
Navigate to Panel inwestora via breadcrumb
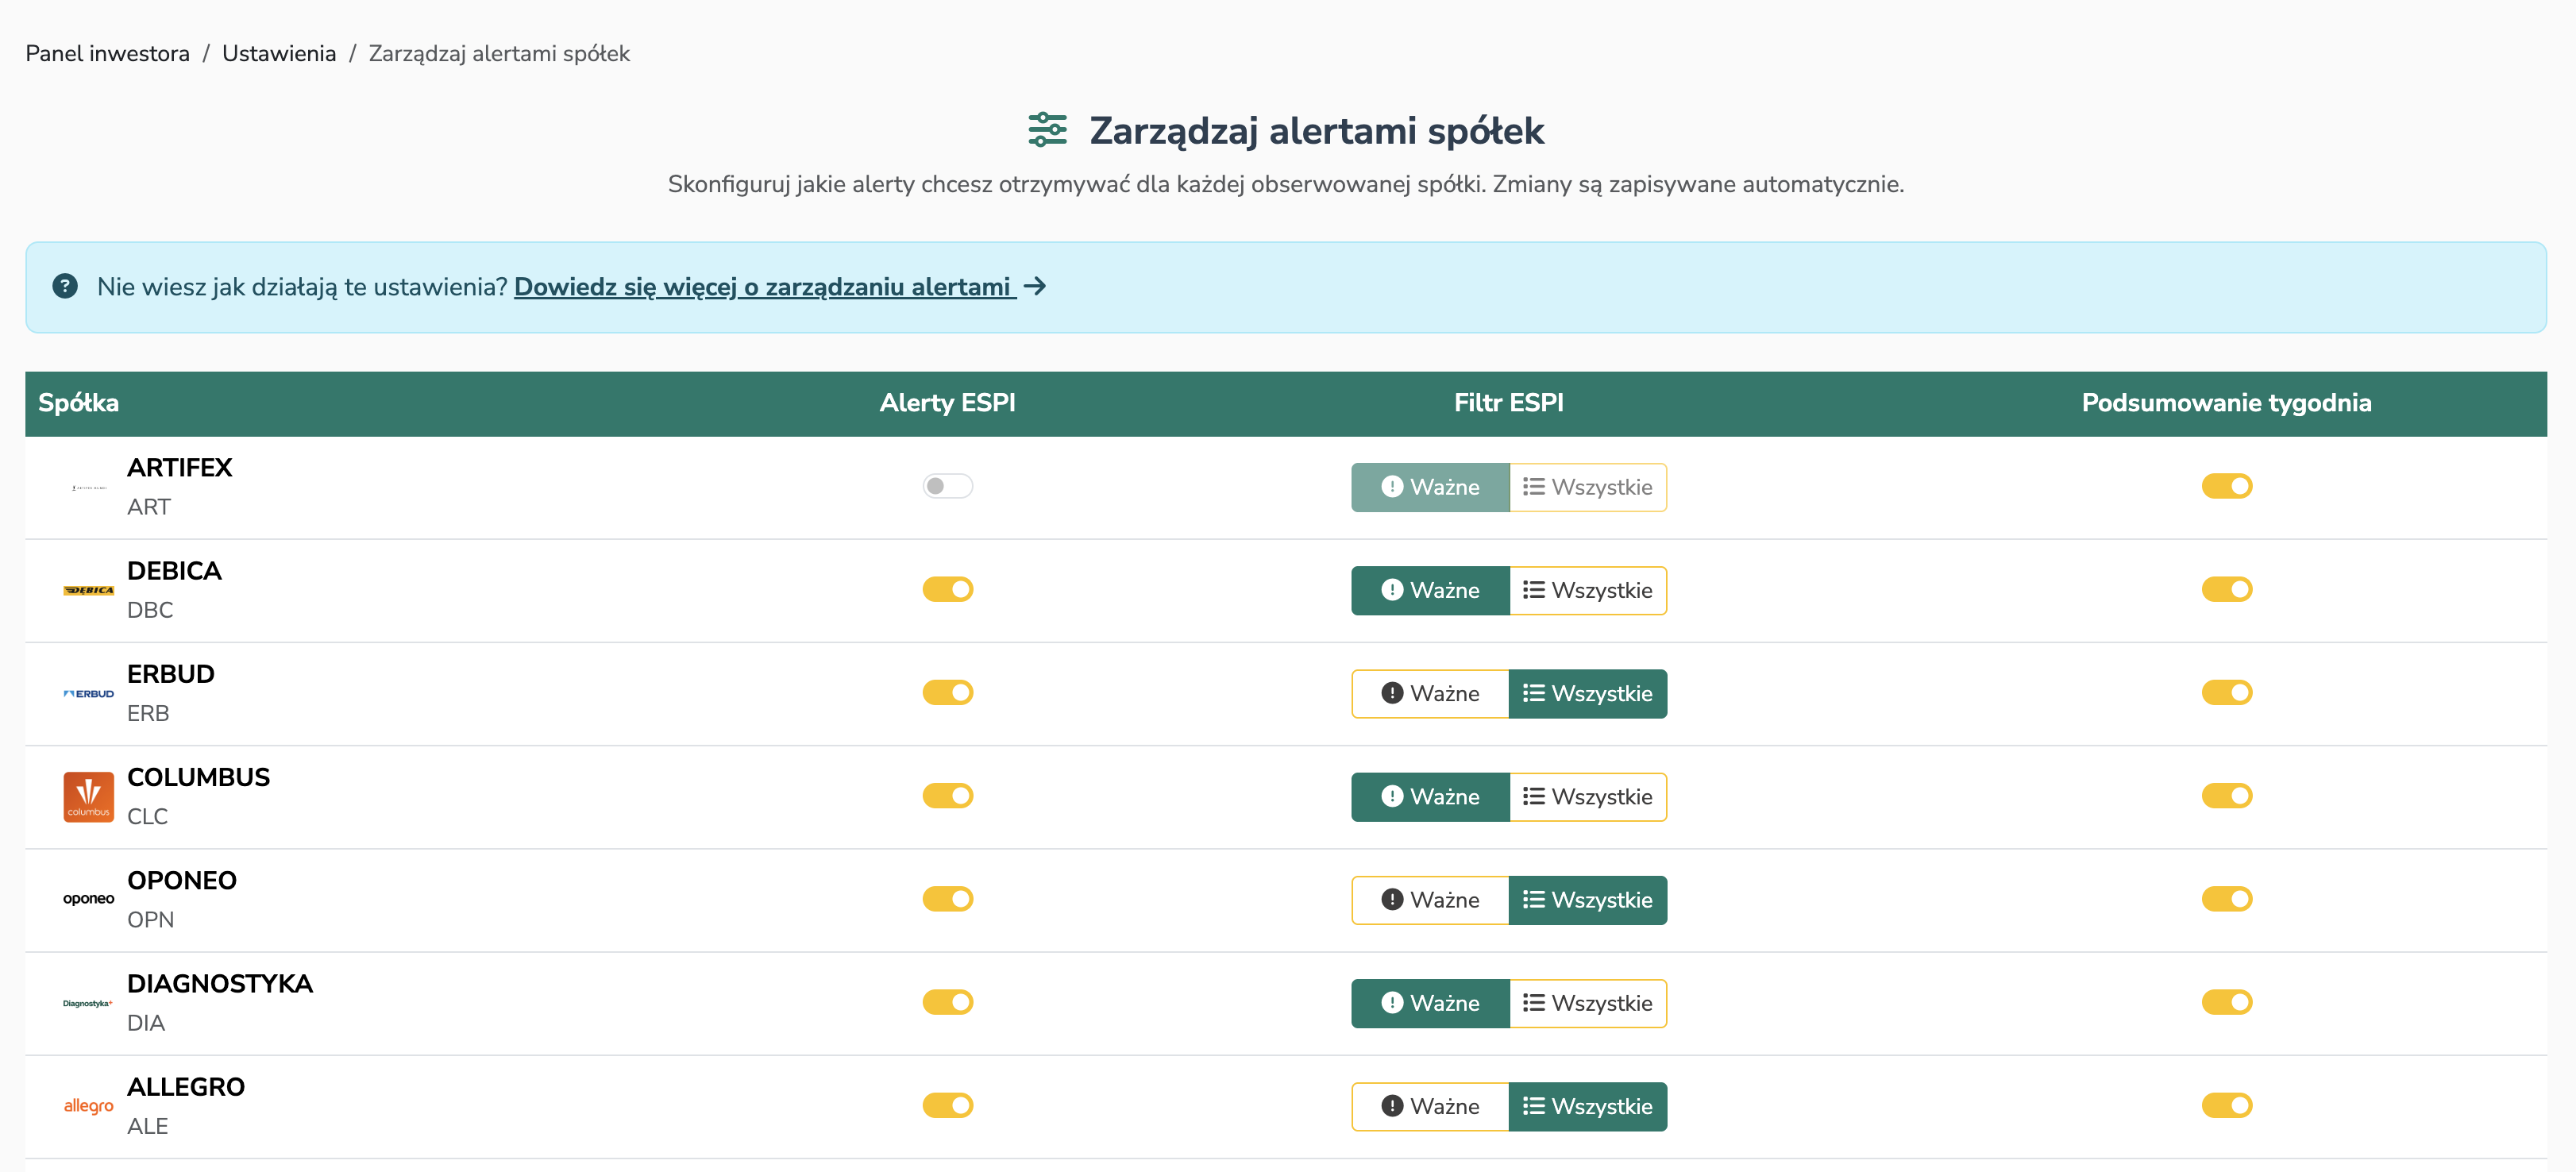pyautogui.click(x=107, y=53)
